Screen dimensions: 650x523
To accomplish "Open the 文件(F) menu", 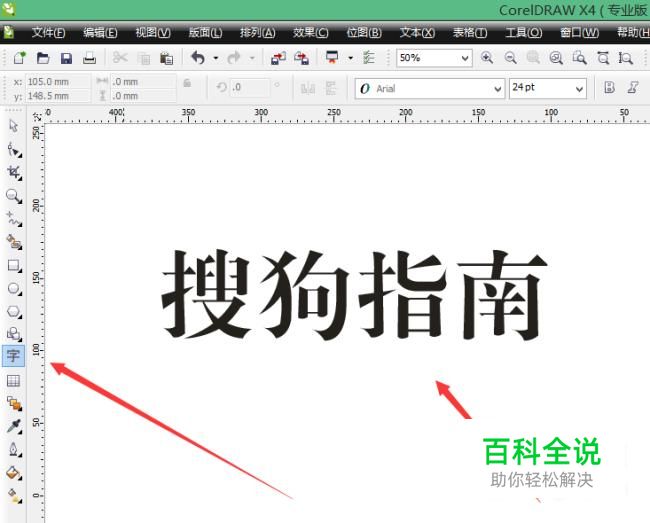I will click(48, 32).
